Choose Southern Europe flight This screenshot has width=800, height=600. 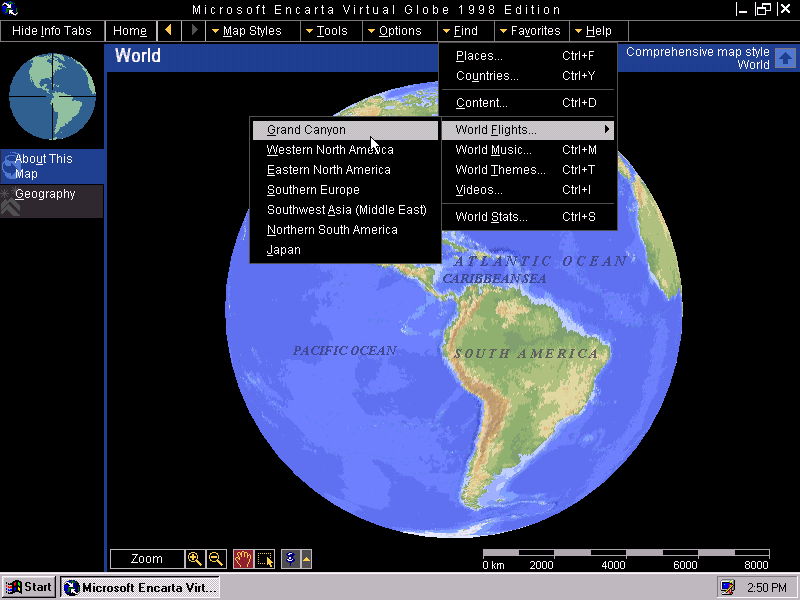(x=345, y=190)
